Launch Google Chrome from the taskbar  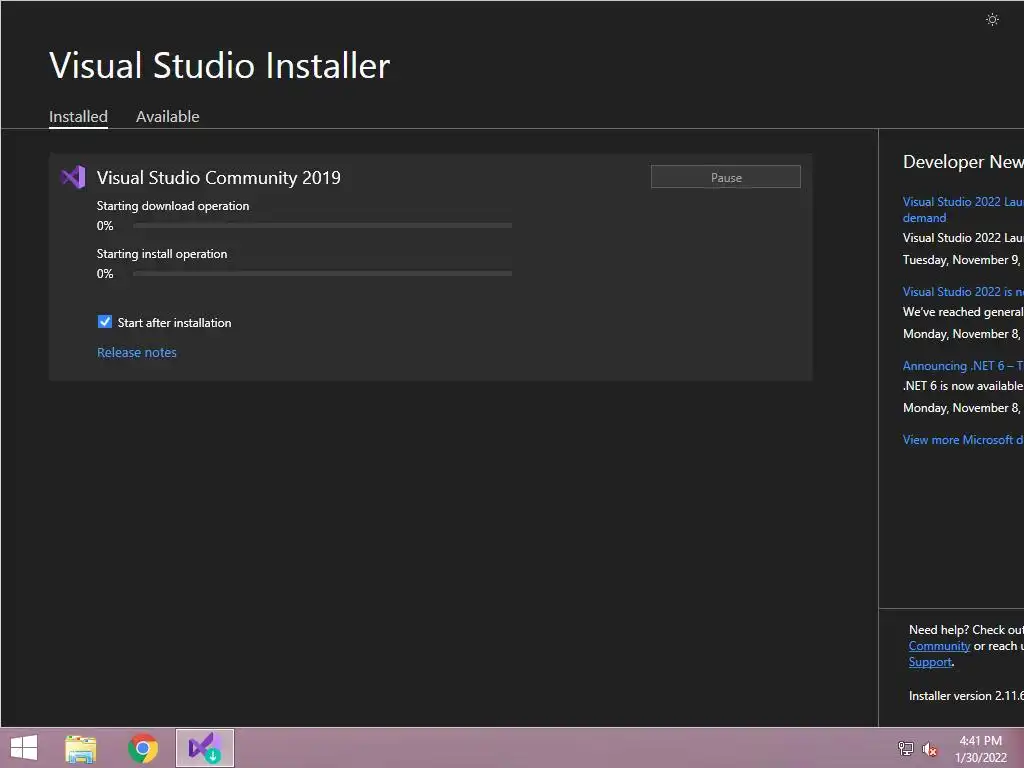[x=142, y=748]
